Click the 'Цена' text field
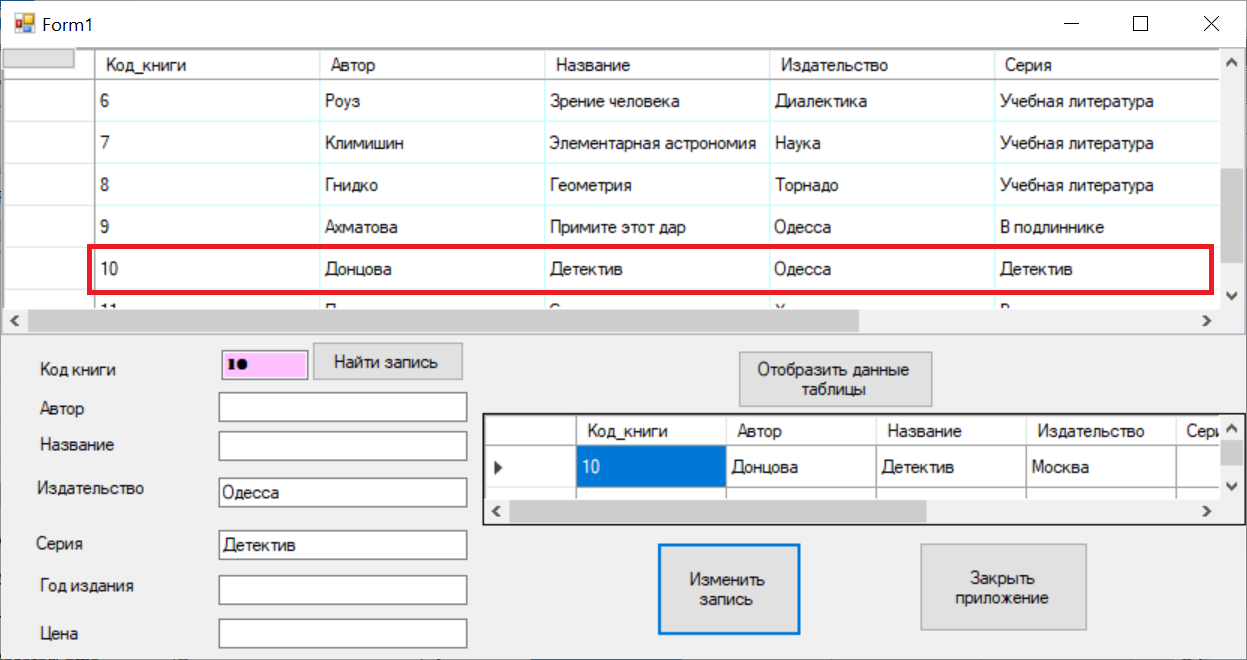 [342, 634]
